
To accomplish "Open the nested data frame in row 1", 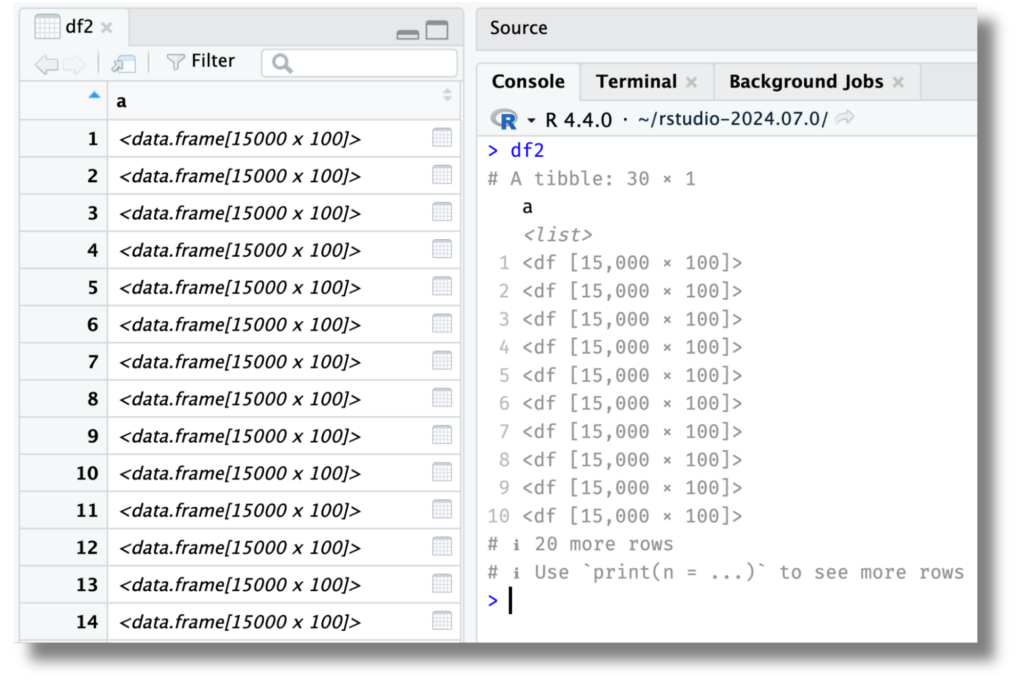I will [x=441, y=138].
